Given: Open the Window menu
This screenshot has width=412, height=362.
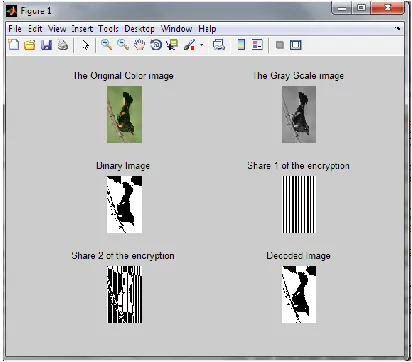Looking at the screenshot, I should (176, 29).
